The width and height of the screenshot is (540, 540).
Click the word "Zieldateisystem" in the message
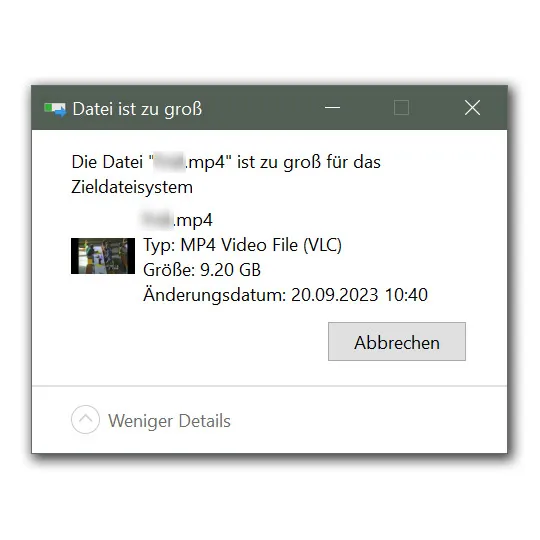[x=132, y=187]
